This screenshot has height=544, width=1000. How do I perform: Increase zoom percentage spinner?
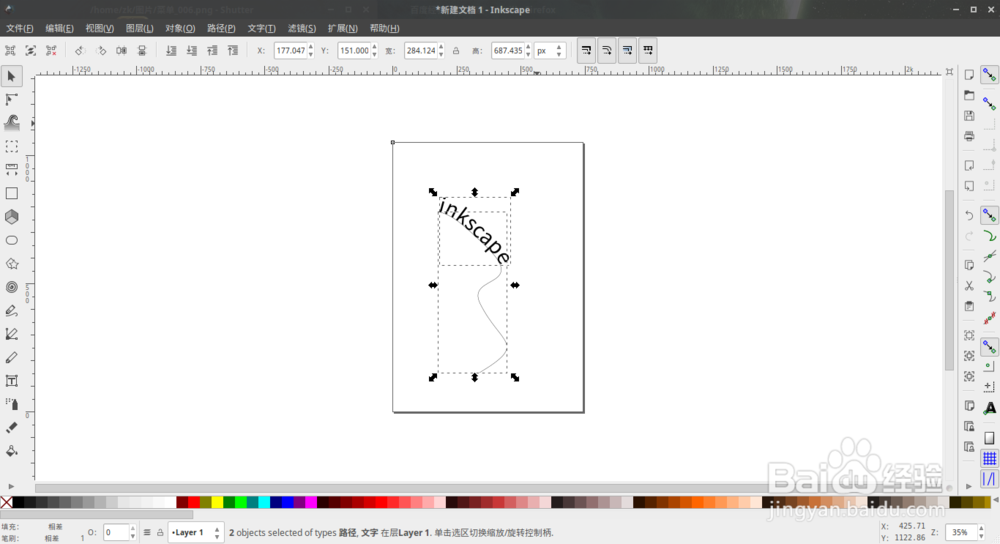coord(980,528)
